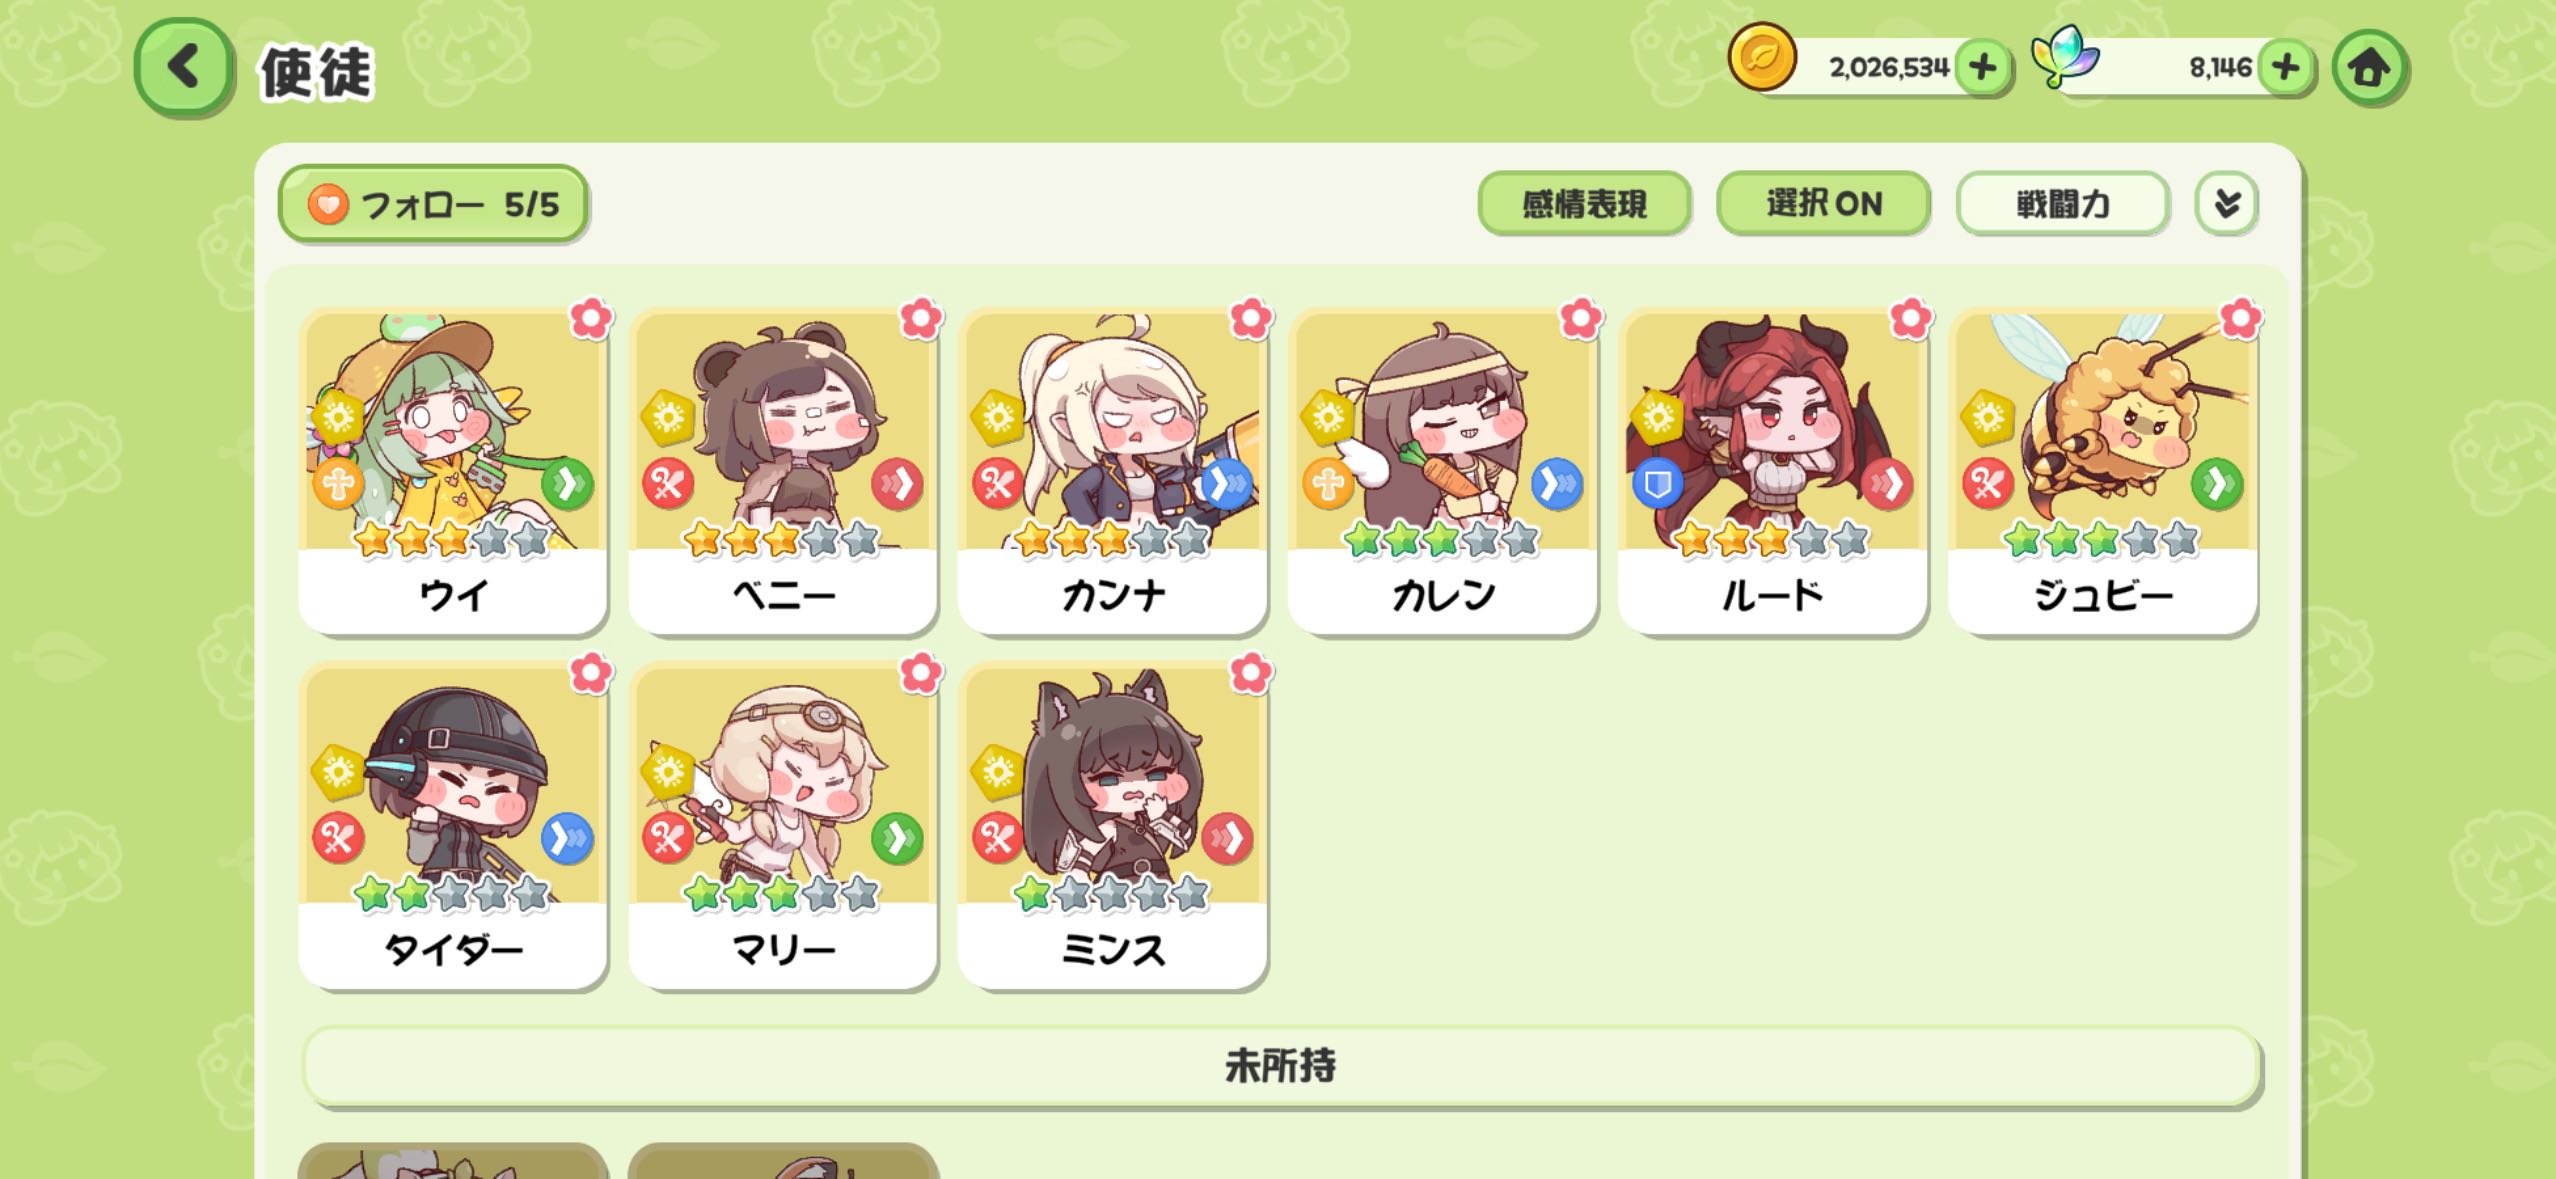Click the crossed swords icon on ミンス card
The height and width of the screenshot is (1179, 2556).
pos(997,838)
